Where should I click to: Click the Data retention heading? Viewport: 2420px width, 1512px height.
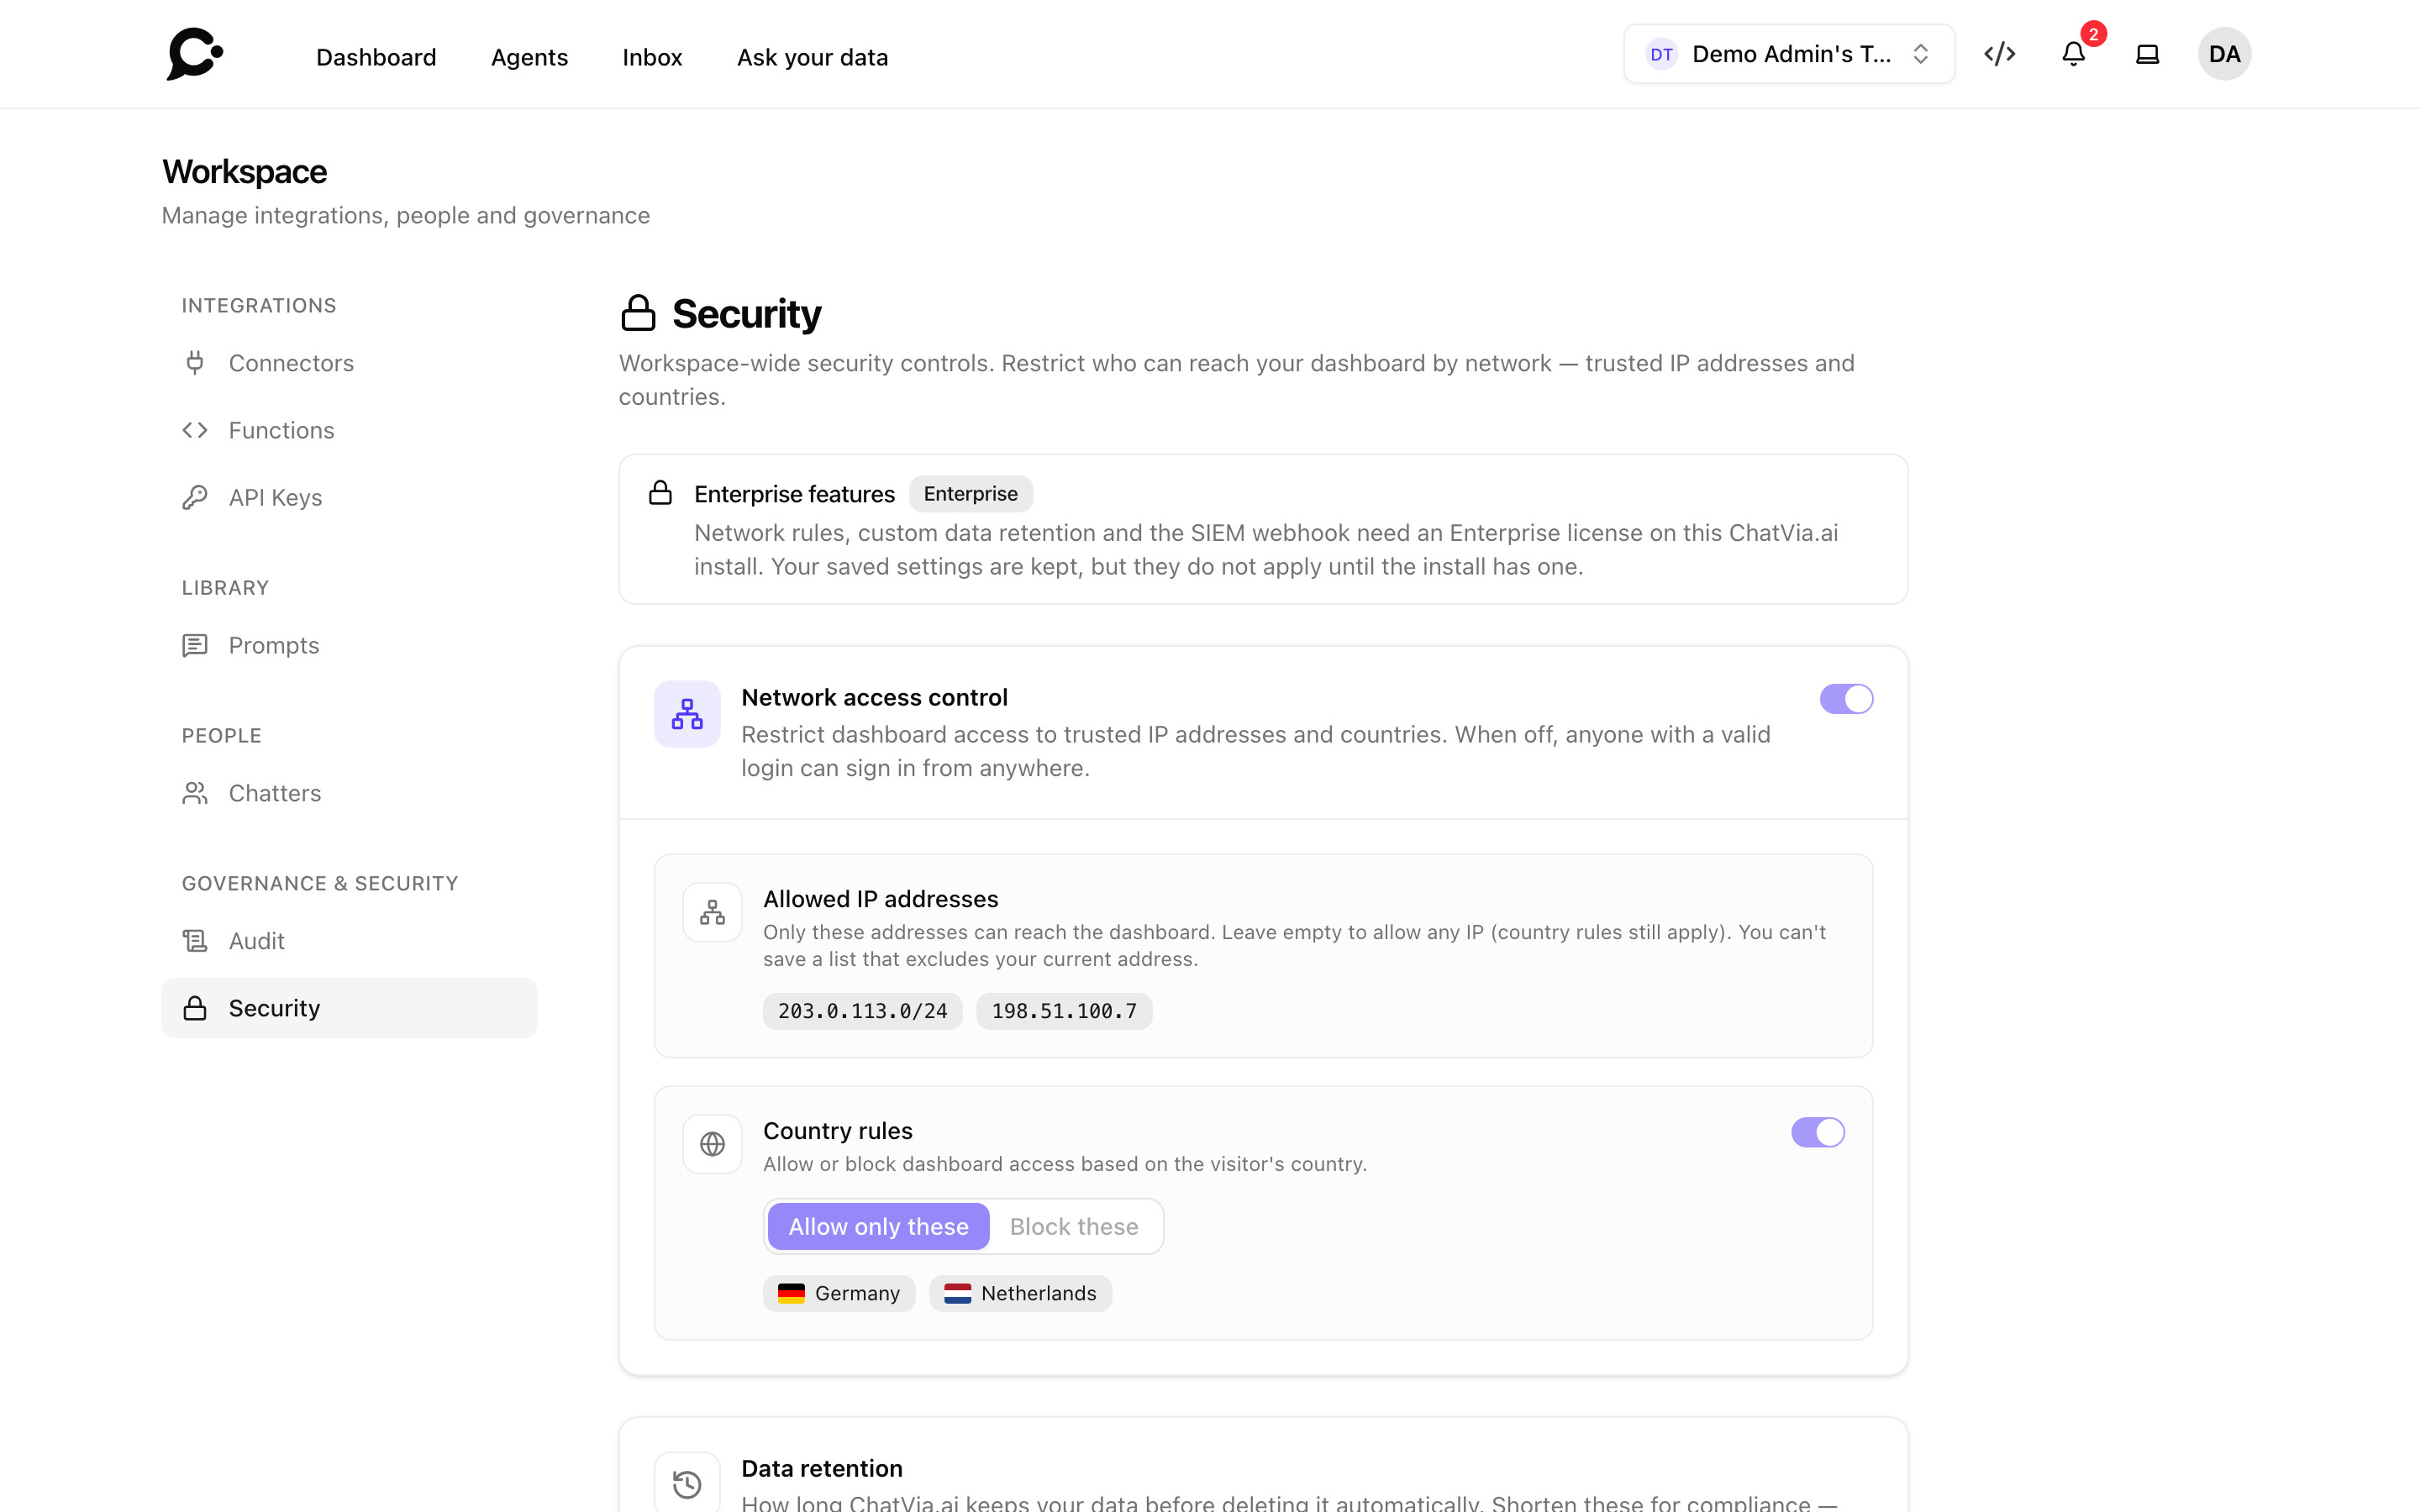pyautogui.click(x=822, y=1468)
